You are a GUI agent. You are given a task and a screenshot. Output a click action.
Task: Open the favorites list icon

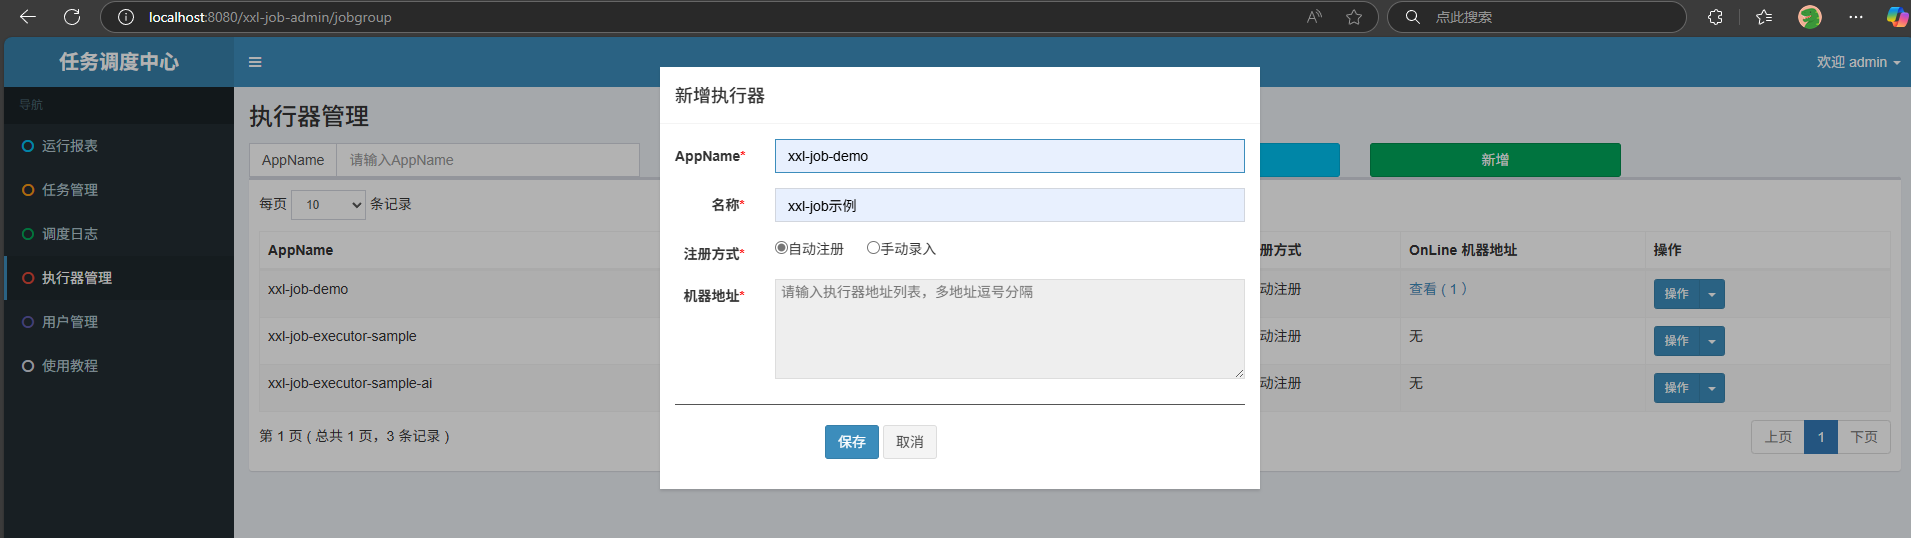coord(1764,17)
